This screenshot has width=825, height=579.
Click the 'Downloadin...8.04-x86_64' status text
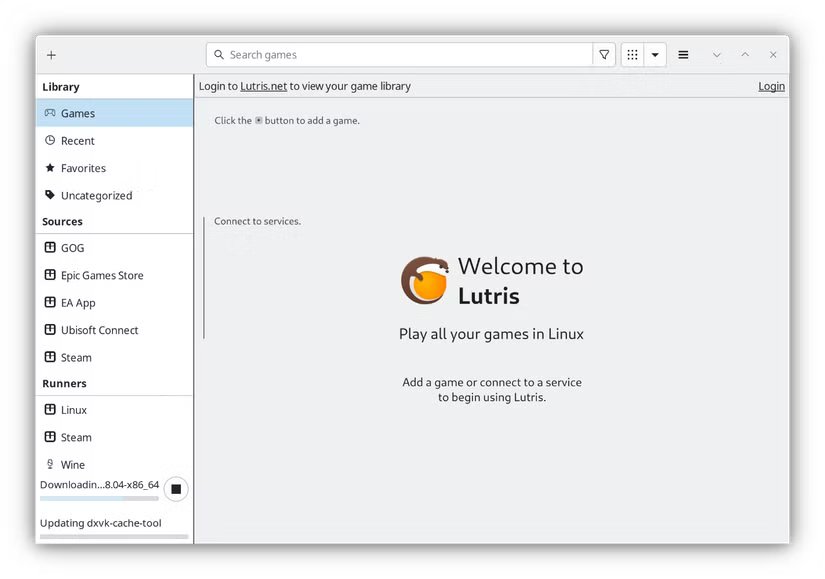[99, 485]
